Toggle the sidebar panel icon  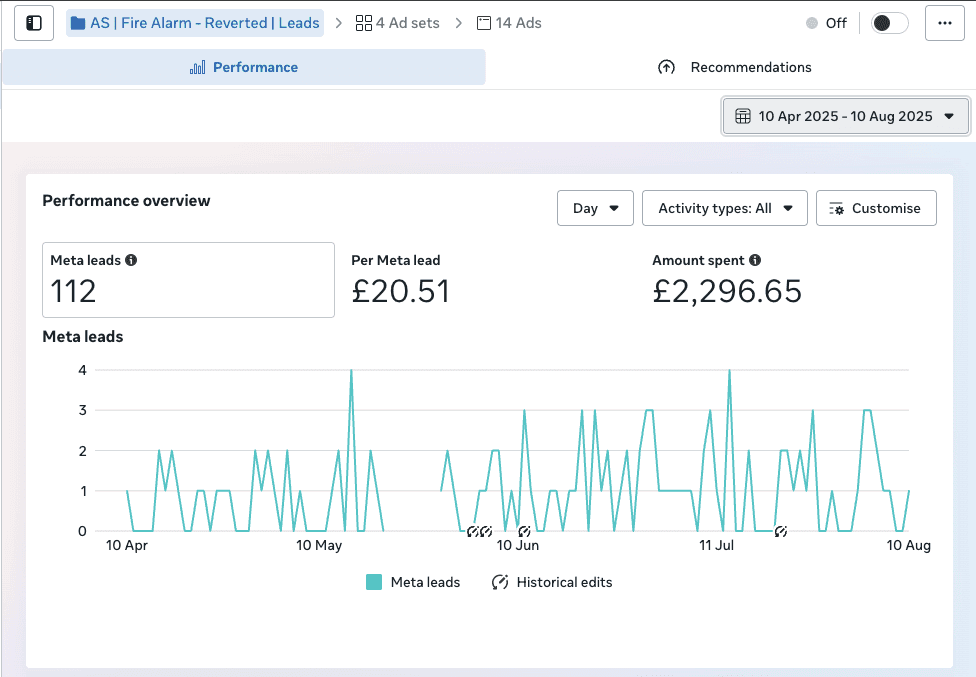[34, 23]
